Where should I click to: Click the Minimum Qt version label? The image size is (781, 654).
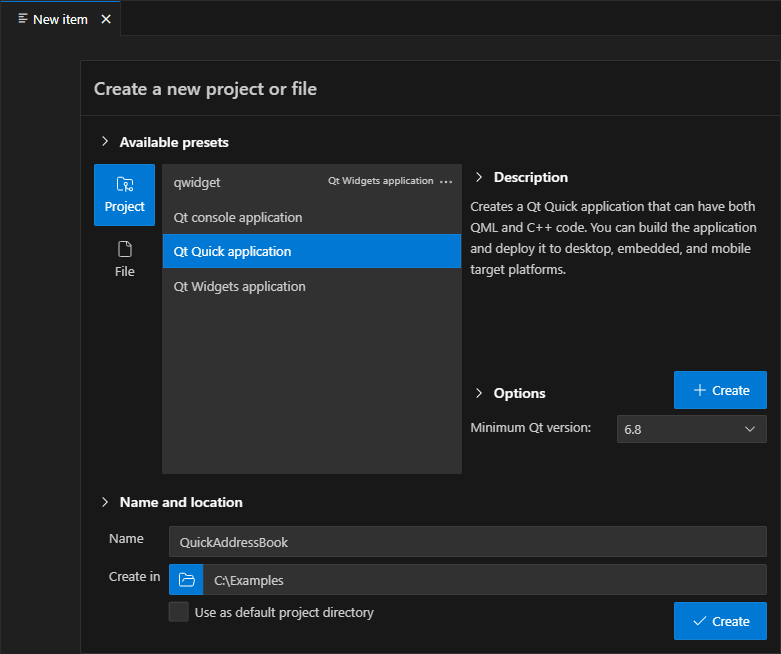tap(530, 427)
